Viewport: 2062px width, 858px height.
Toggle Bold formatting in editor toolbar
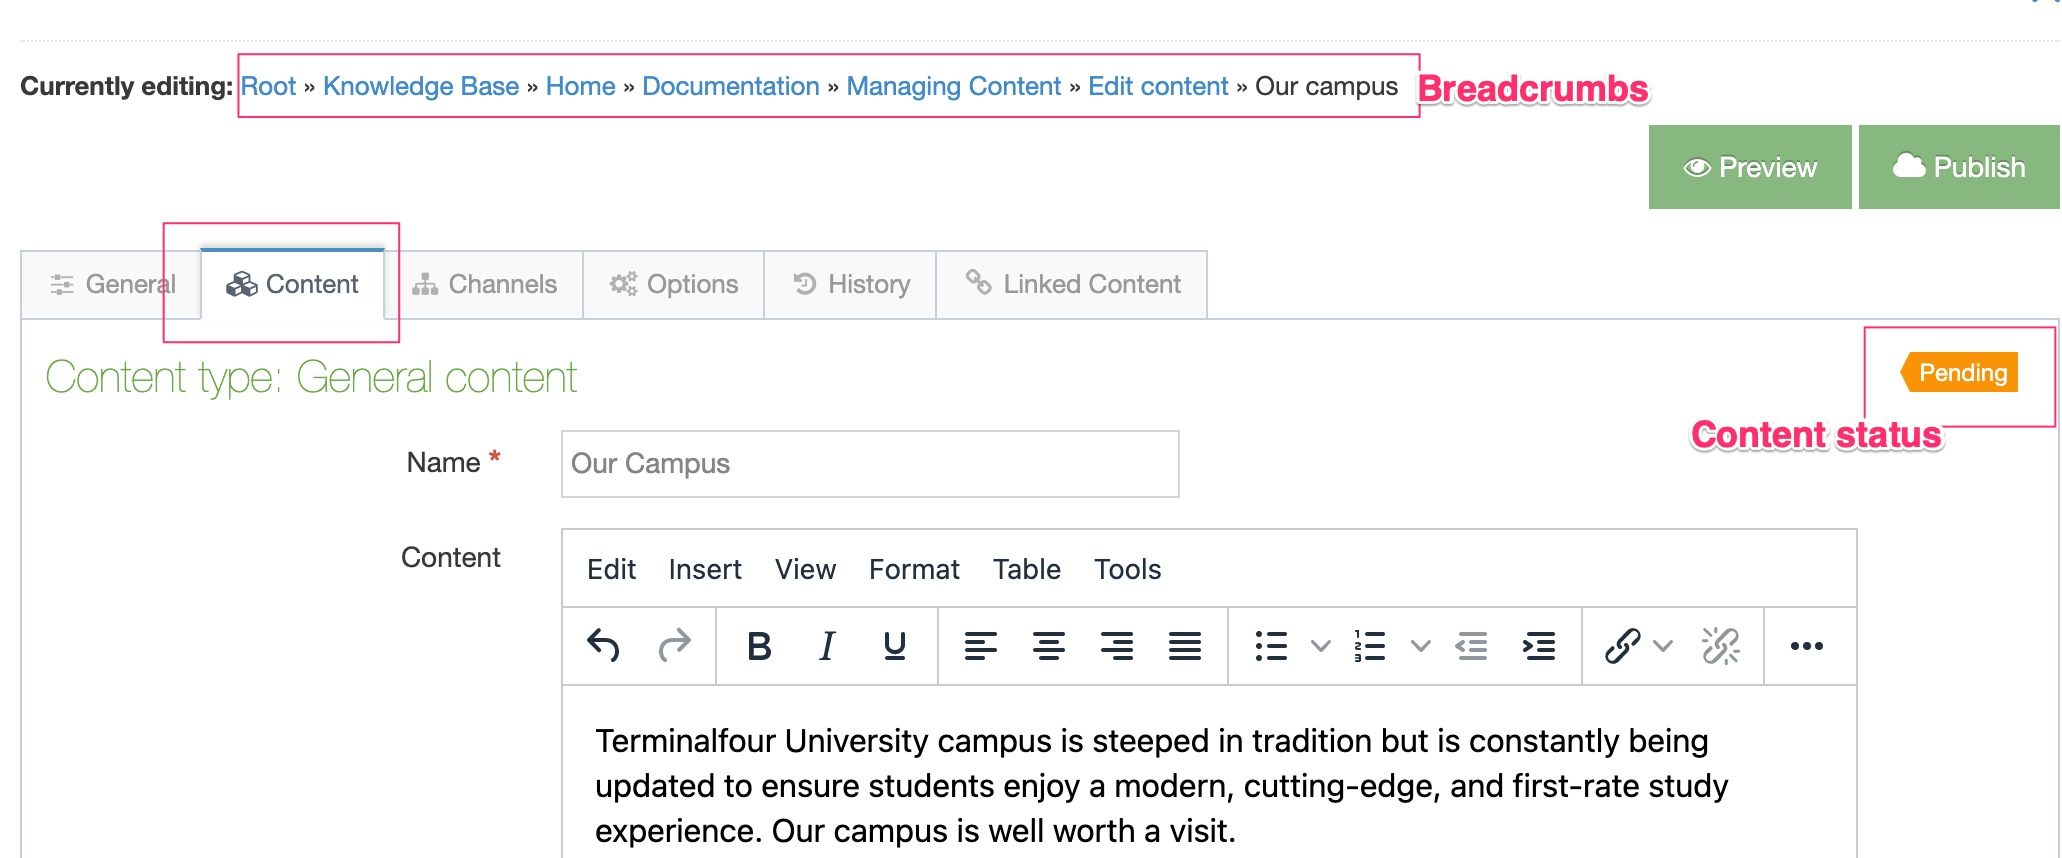(759, 646)
